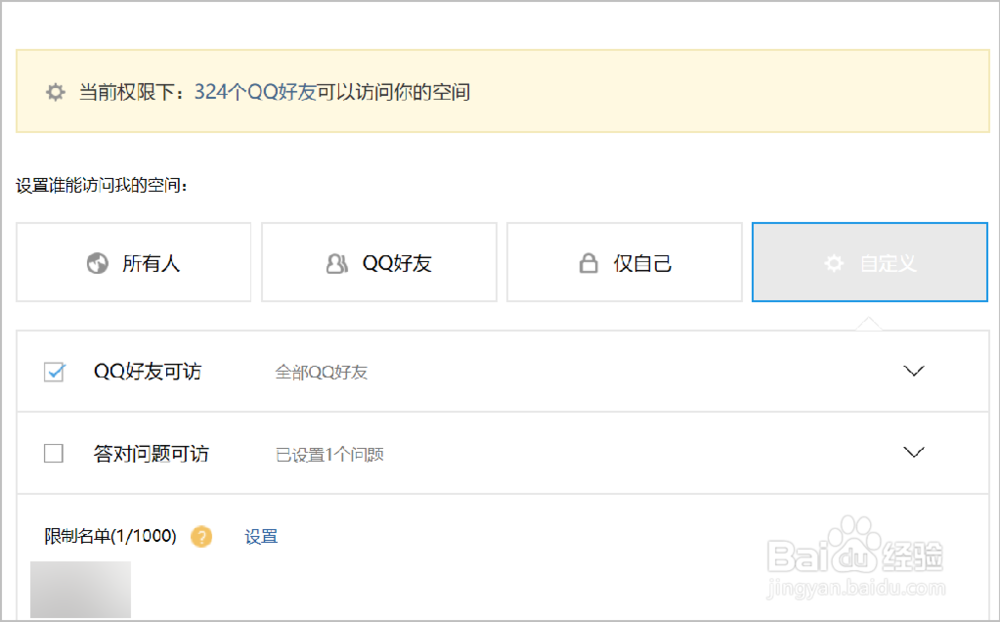Switch to the 所有人 access option
This screenshot has height=622, width=1000.
(x=133, y=262)
